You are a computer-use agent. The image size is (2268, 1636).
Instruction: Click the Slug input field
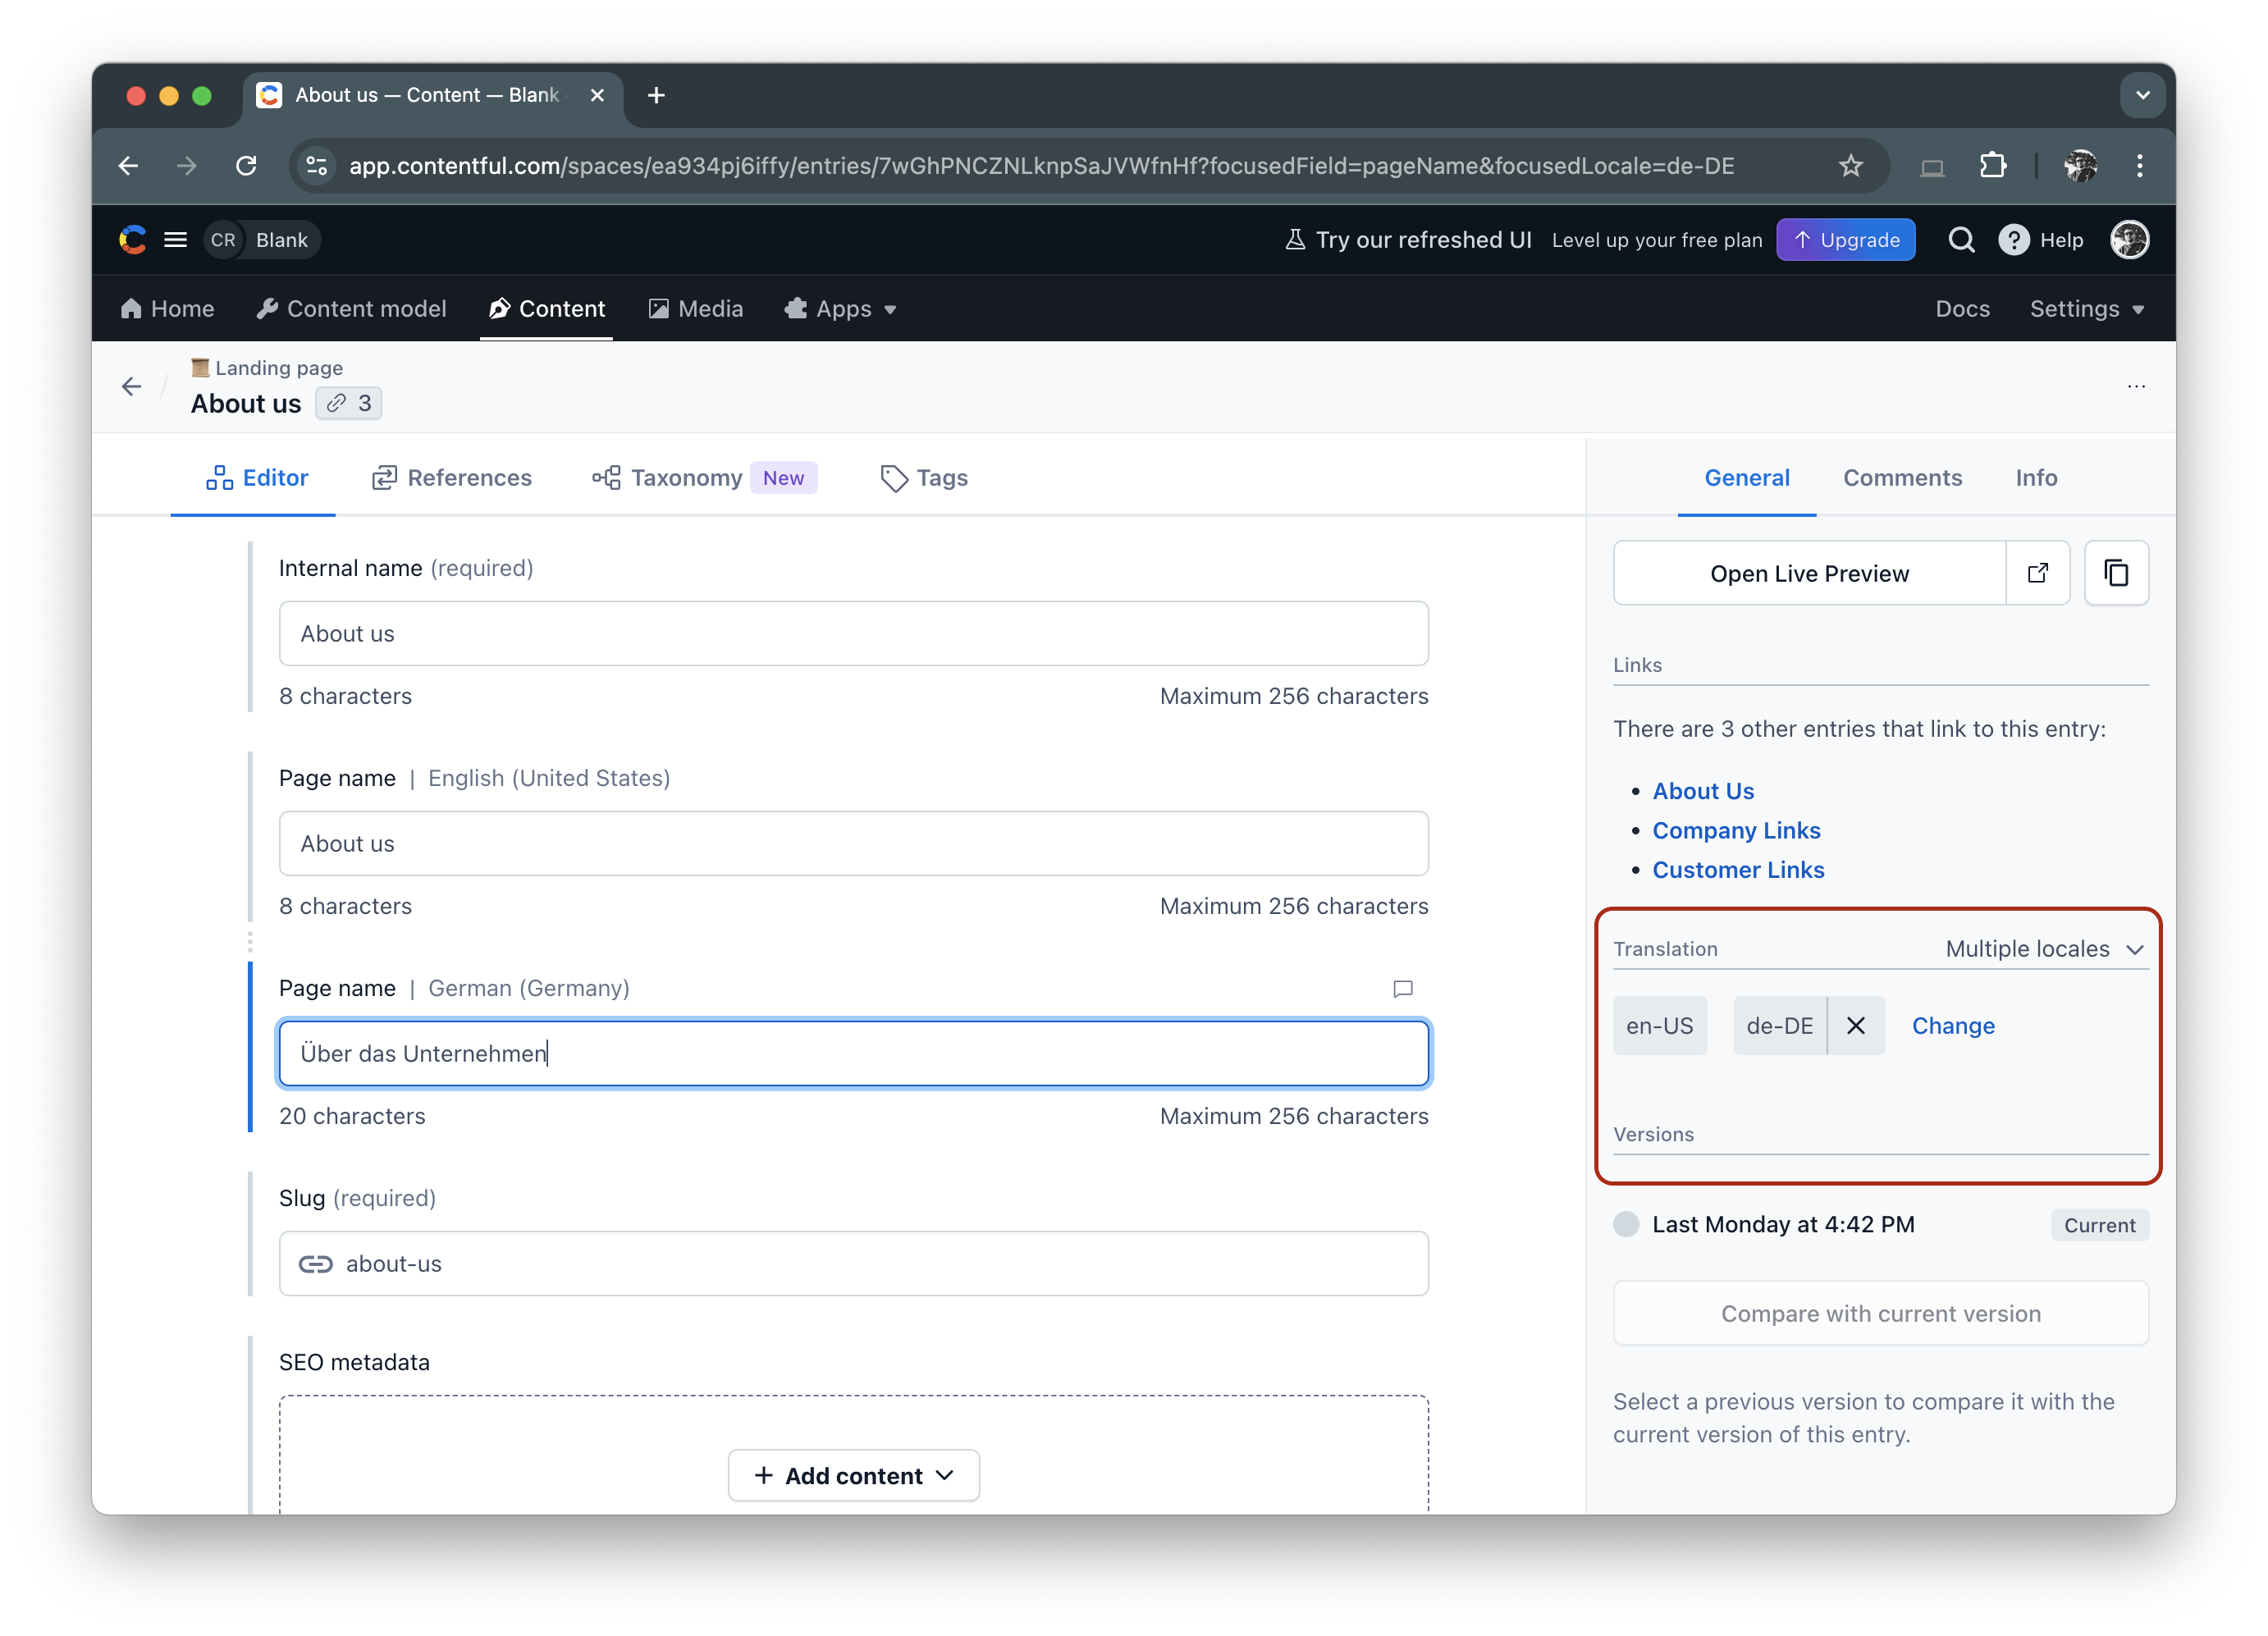853,1263
